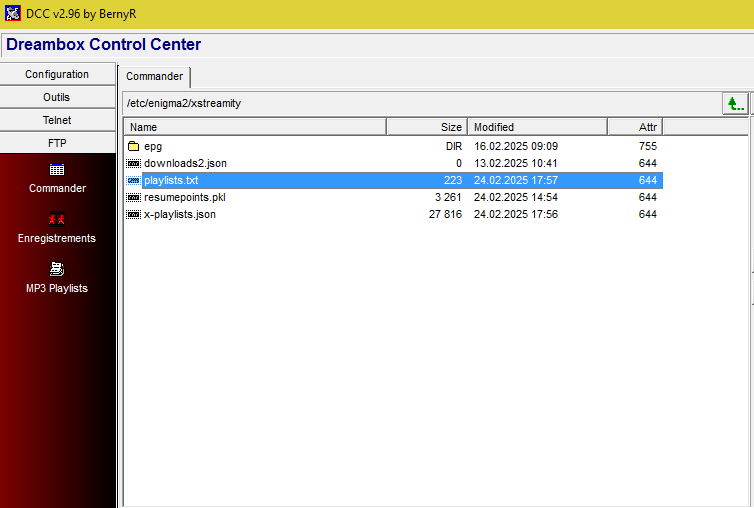Click the 223 size value
Screen dimensions: 754x508
(x=453, y=180)
